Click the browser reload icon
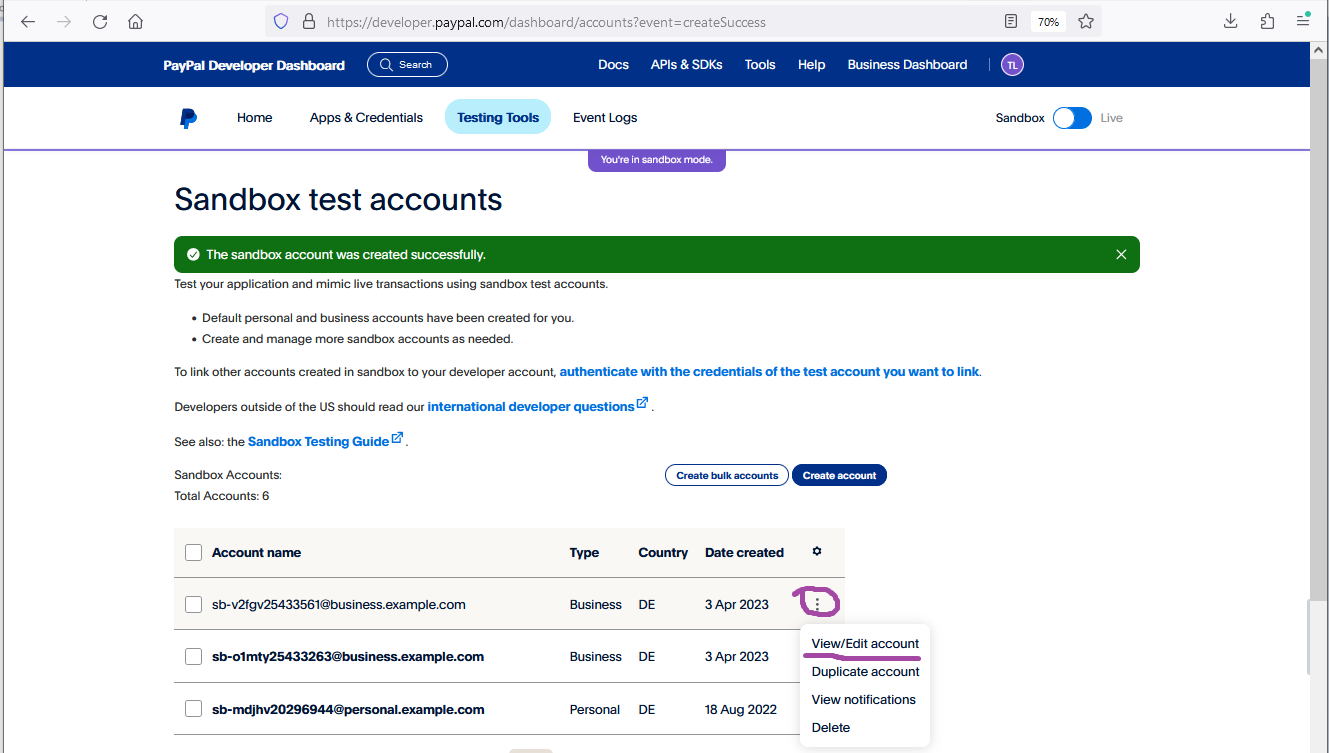 (100, 22)
